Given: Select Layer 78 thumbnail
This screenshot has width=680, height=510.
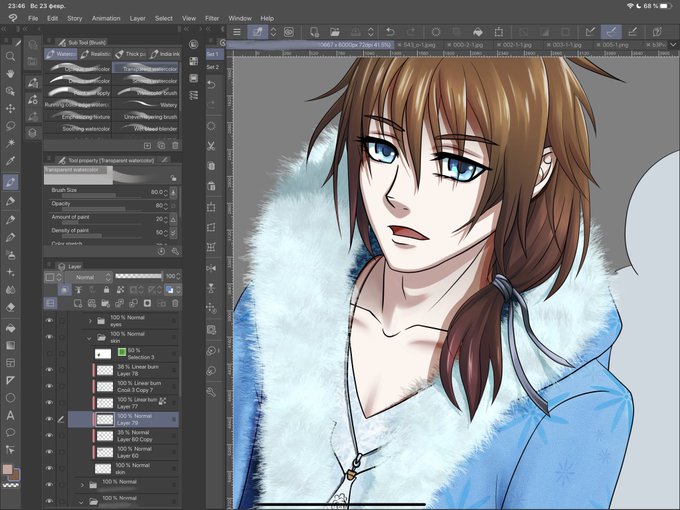Looking at the screenshot, I should tap(105, 370).
